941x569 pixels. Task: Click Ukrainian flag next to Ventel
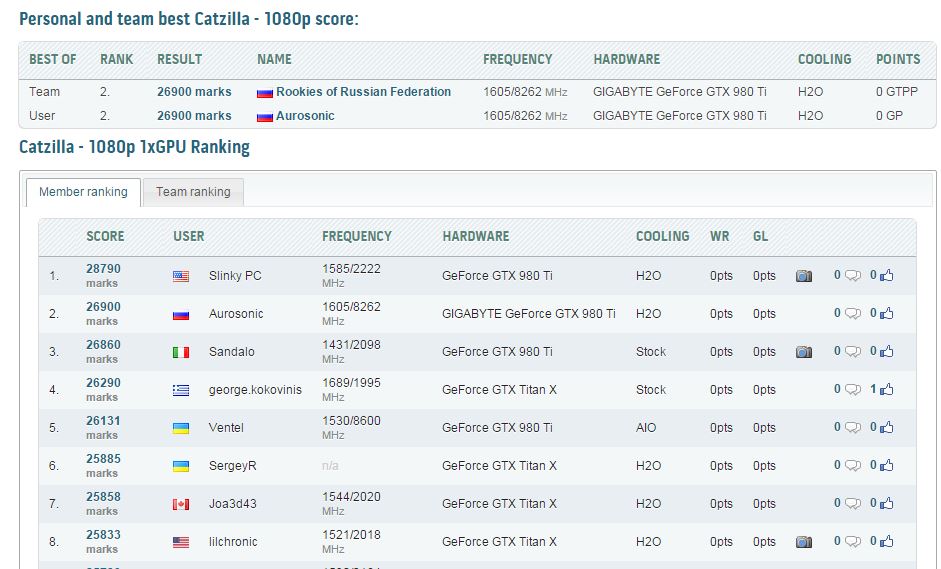pos(181,429)
